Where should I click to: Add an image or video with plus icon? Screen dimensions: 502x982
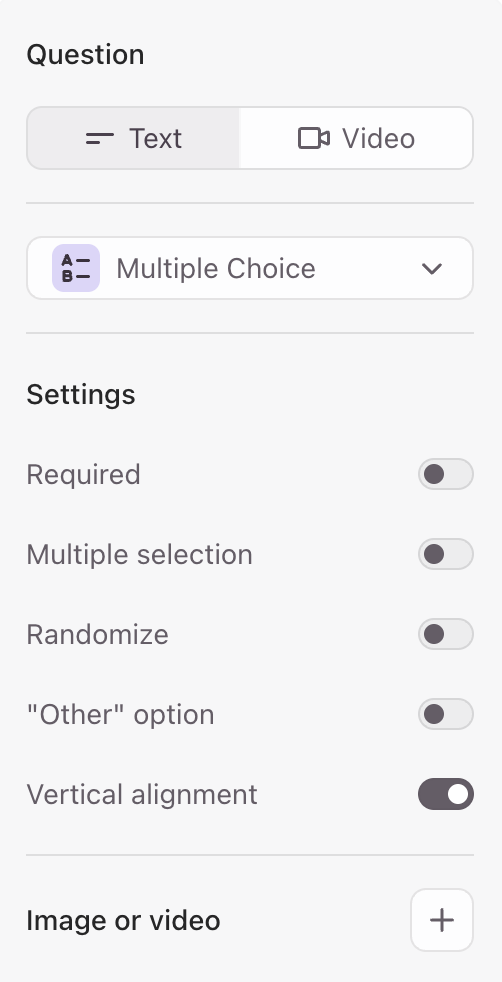(442, 920)
